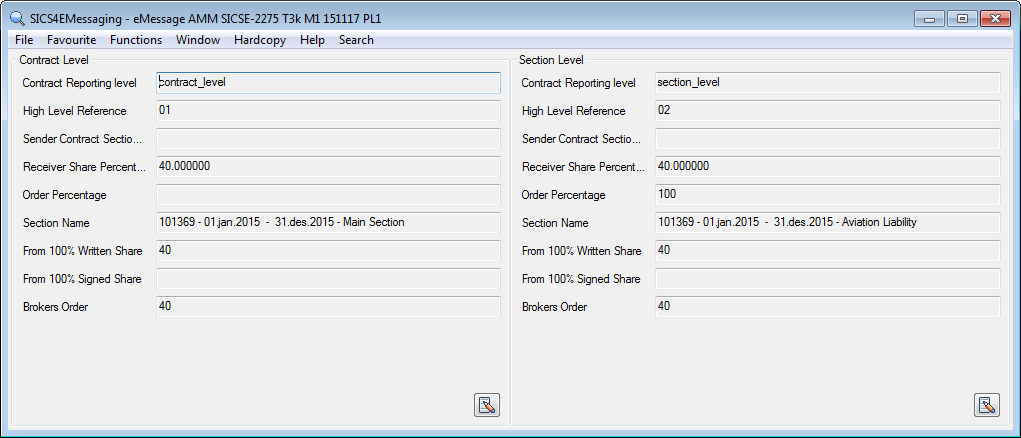This screenshot has height=438, width=1021.
Task: Maximize the SICS4EMessaging window
Action: click(x=961, y=19)
